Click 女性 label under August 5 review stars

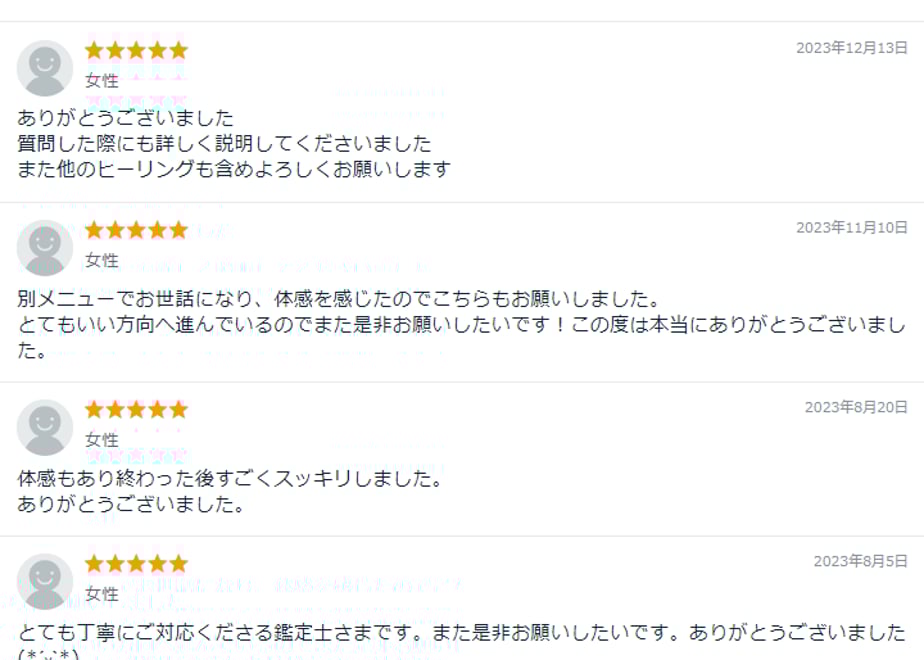click(x=102, y=594)
